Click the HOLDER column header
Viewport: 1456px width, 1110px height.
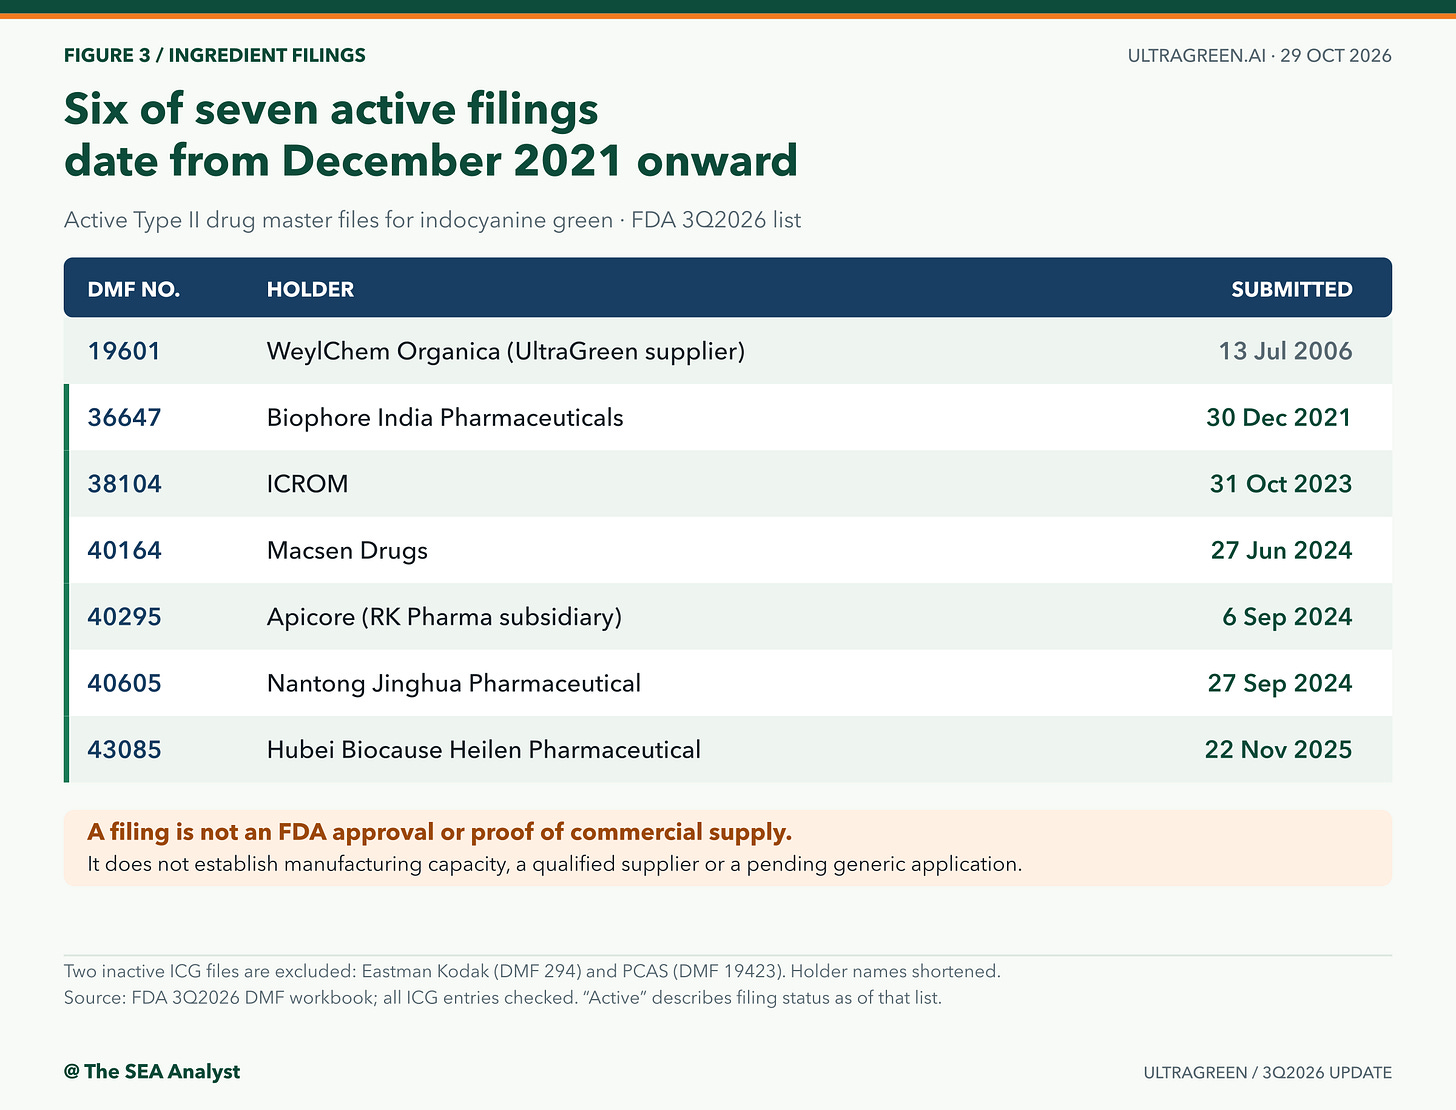click(x=310, y=290)
